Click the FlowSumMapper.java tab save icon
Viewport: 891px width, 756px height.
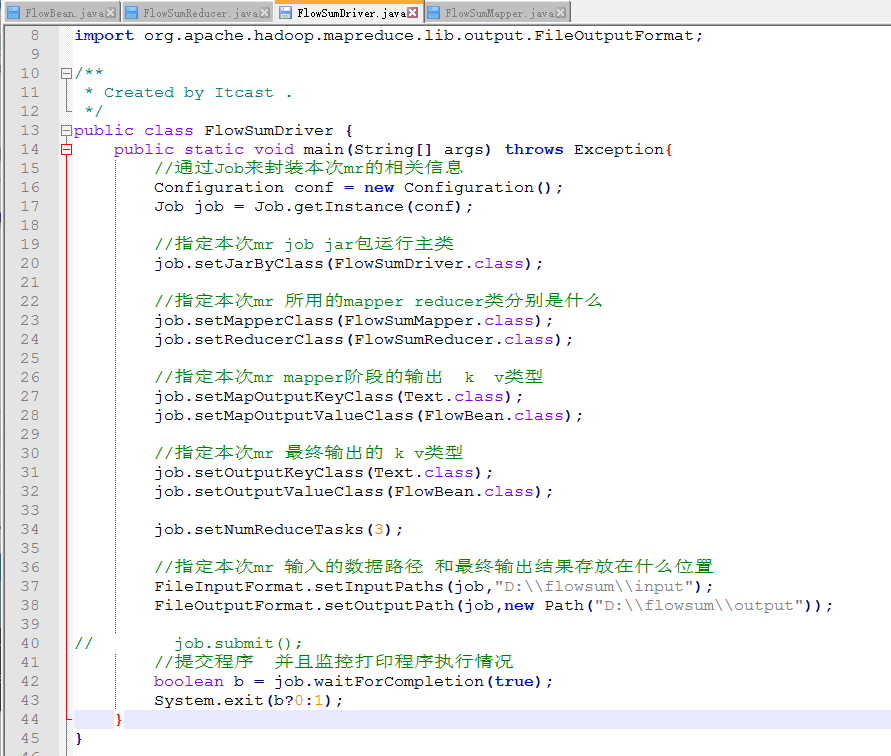tap(434, 13)
